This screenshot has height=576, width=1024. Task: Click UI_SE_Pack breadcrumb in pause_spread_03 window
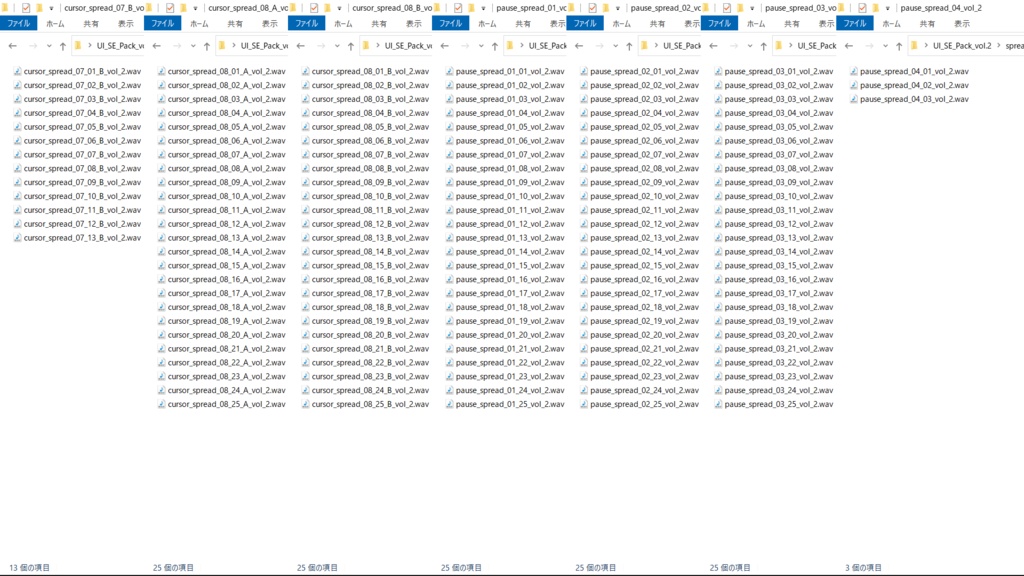click(x=816, y=46)
